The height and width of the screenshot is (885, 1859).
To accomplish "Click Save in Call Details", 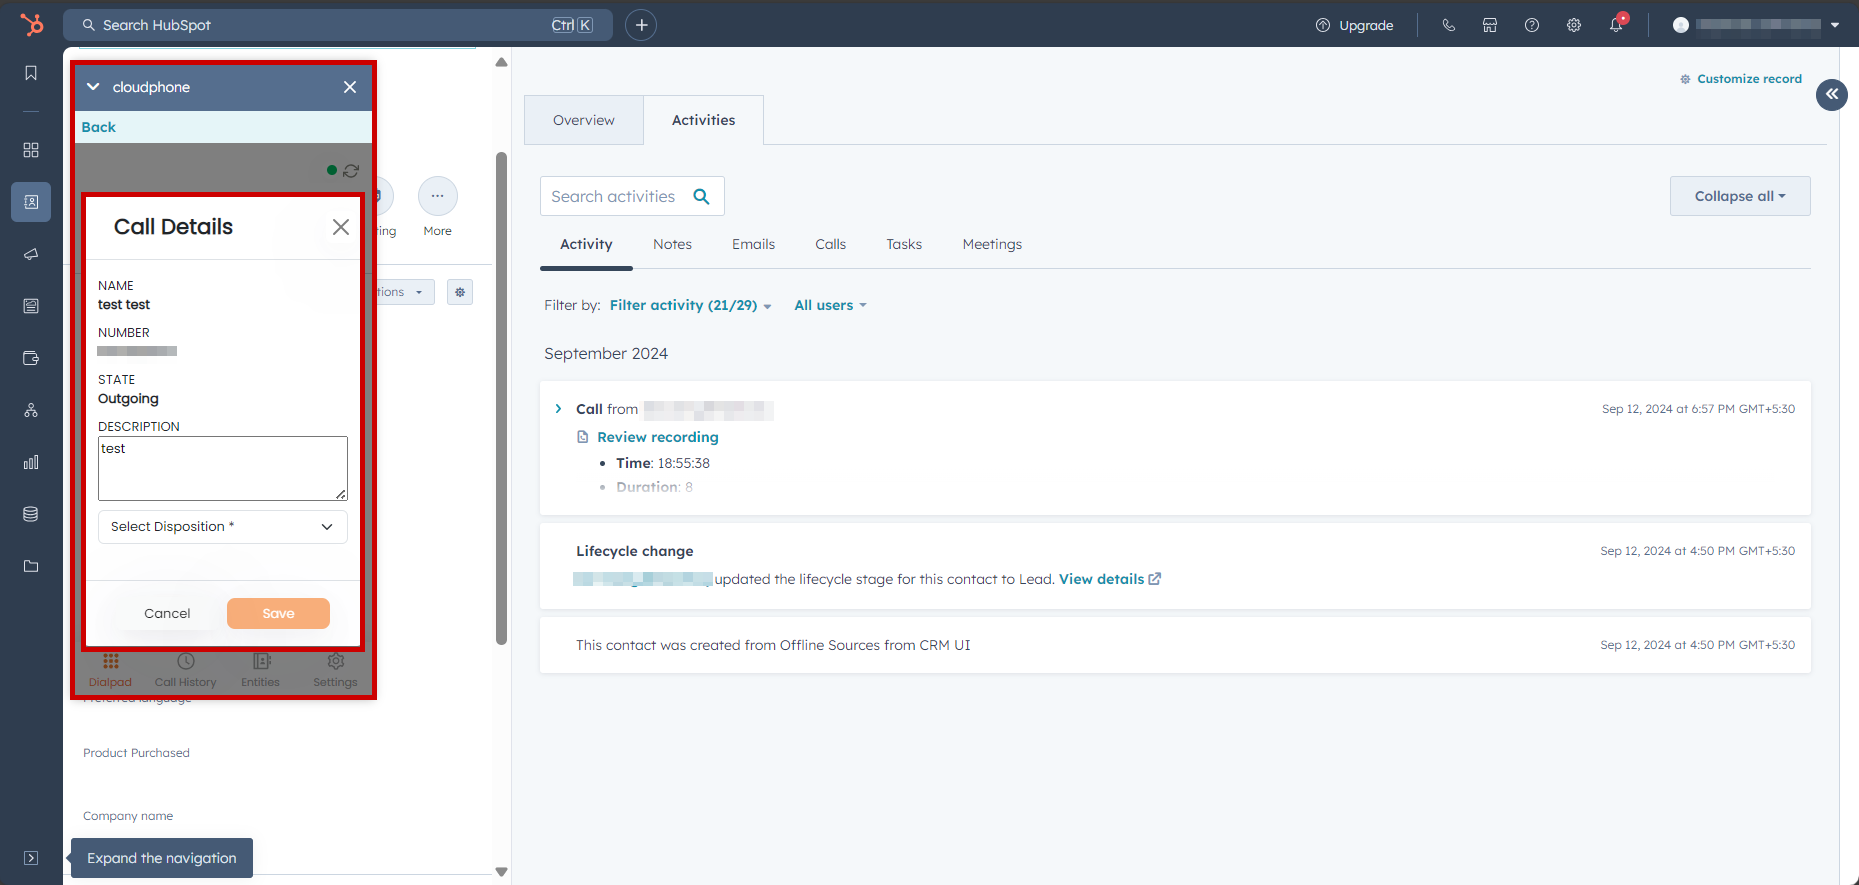I will click(x=278, y=613).
